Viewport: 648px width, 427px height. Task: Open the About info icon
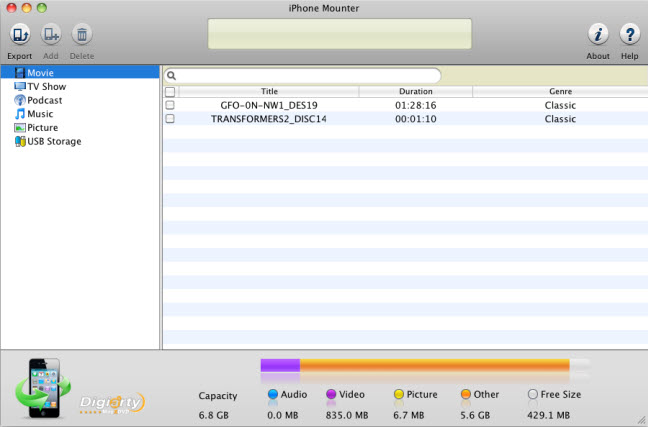598,34
